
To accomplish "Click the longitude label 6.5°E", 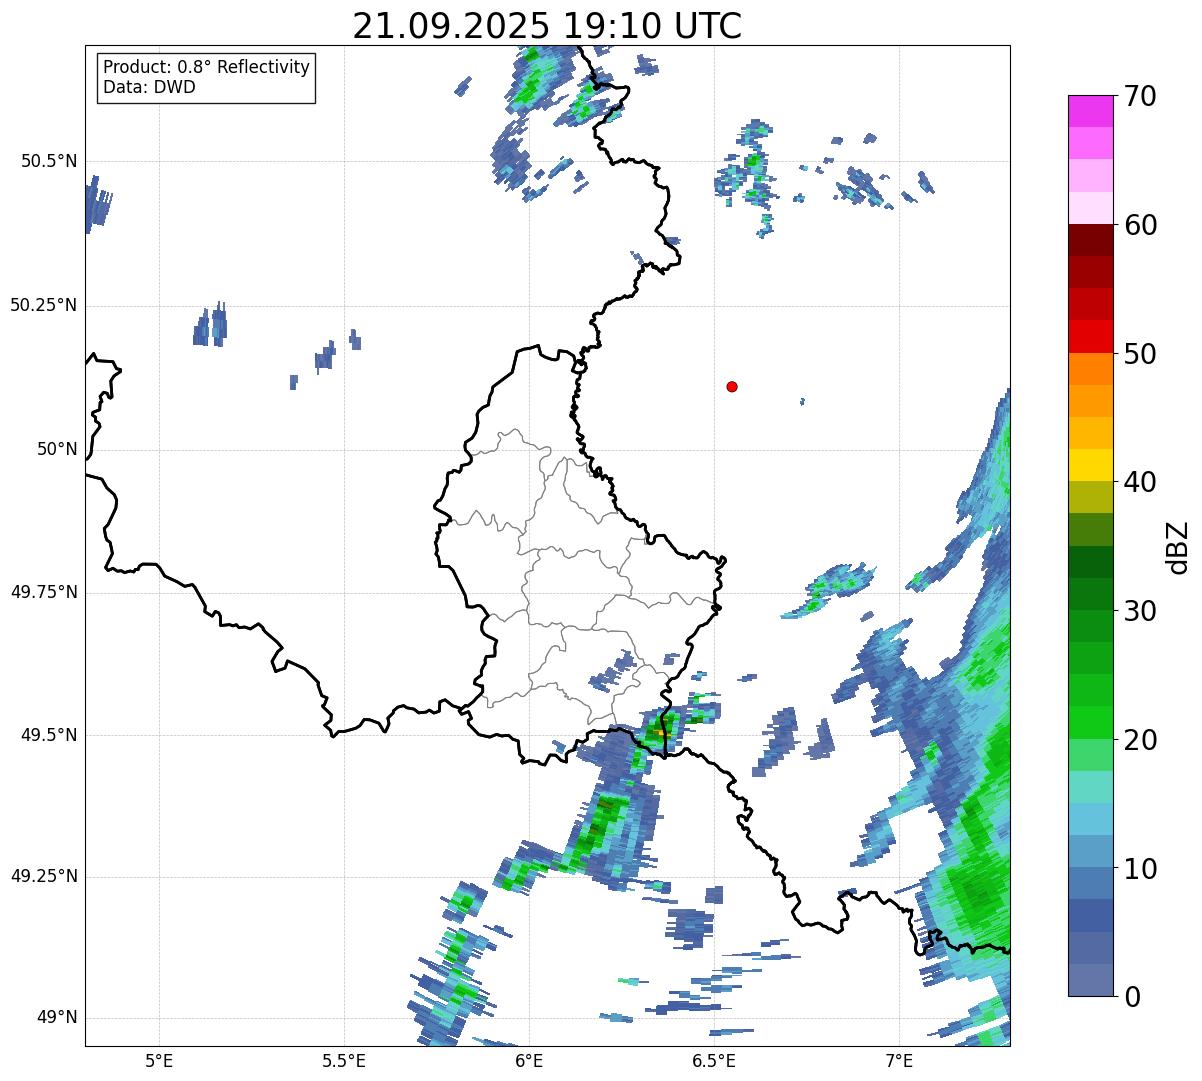I will tap(714, 1060).
